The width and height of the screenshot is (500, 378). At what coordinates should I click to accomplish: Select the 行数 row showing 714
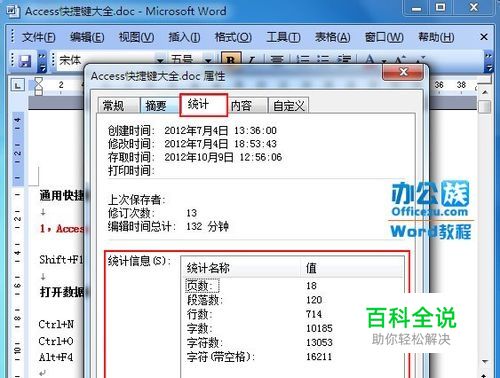coord(293,314)
